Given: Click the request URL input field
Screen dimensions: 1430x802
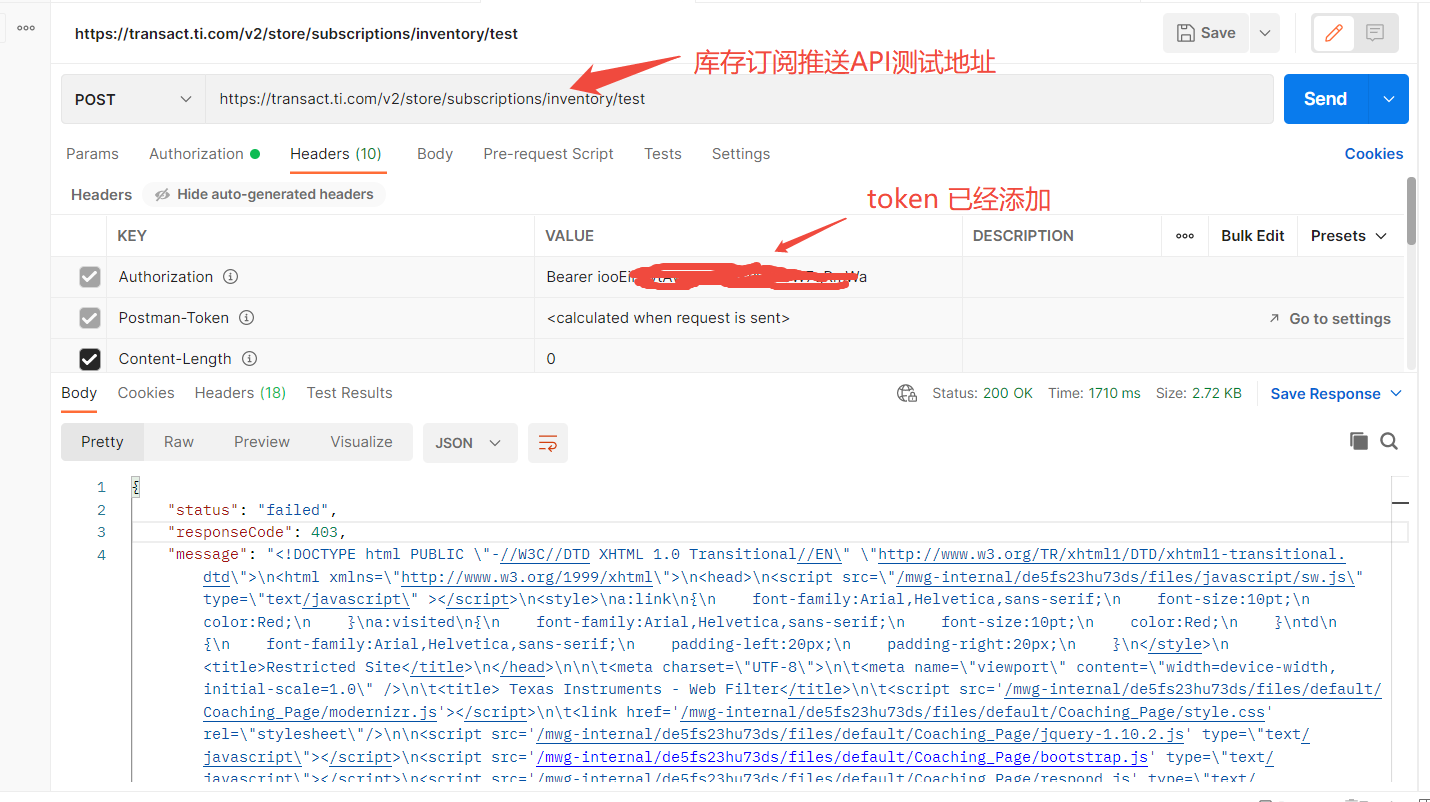Looking at the screenshot, I should [740, 99].
